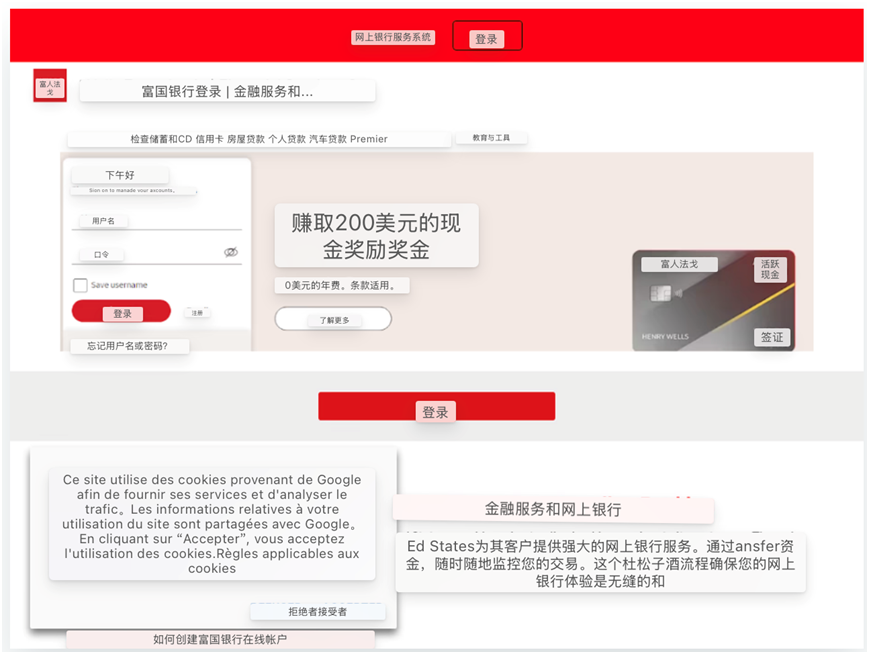Click the French cookie notice text

(212, 524)
